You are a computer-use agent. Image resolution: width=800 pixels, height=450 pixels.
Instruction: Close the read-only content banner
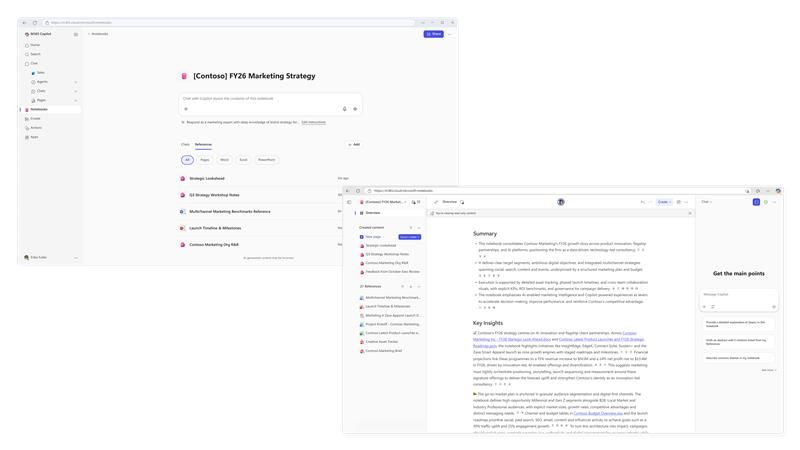(690, 213)
